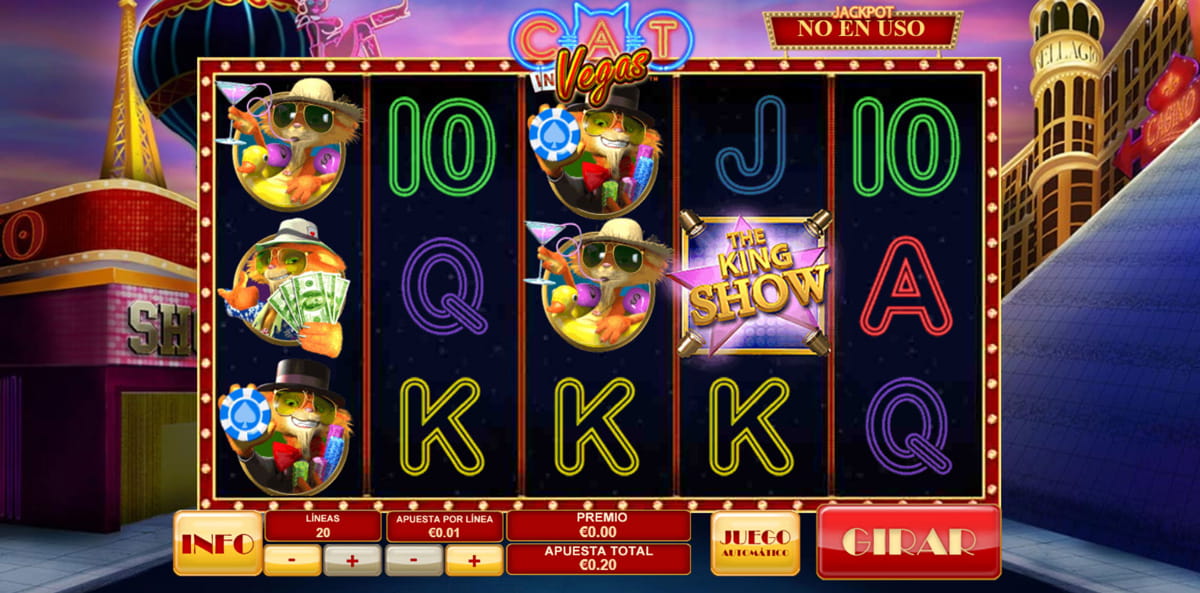Raise the Apuesta por Línea

tap(474, 560)
